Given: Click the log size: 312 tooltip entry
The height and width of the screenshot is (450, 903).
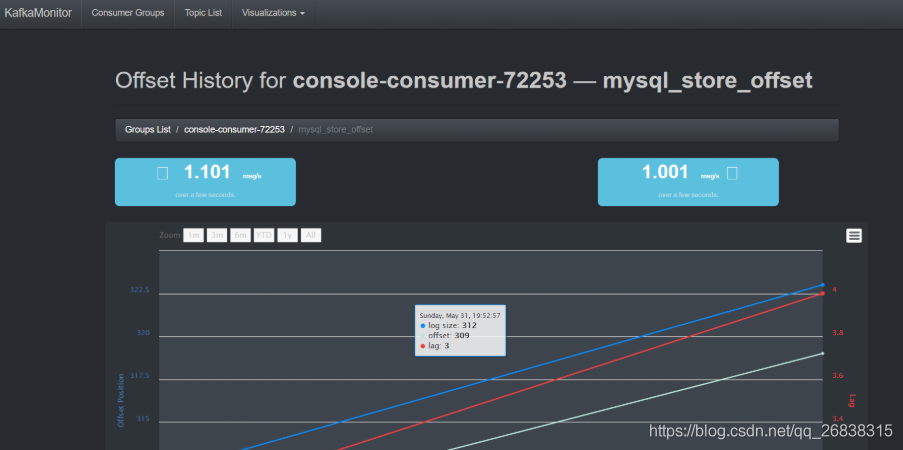Looking at the screenshot, I should (x=449, y=326).
